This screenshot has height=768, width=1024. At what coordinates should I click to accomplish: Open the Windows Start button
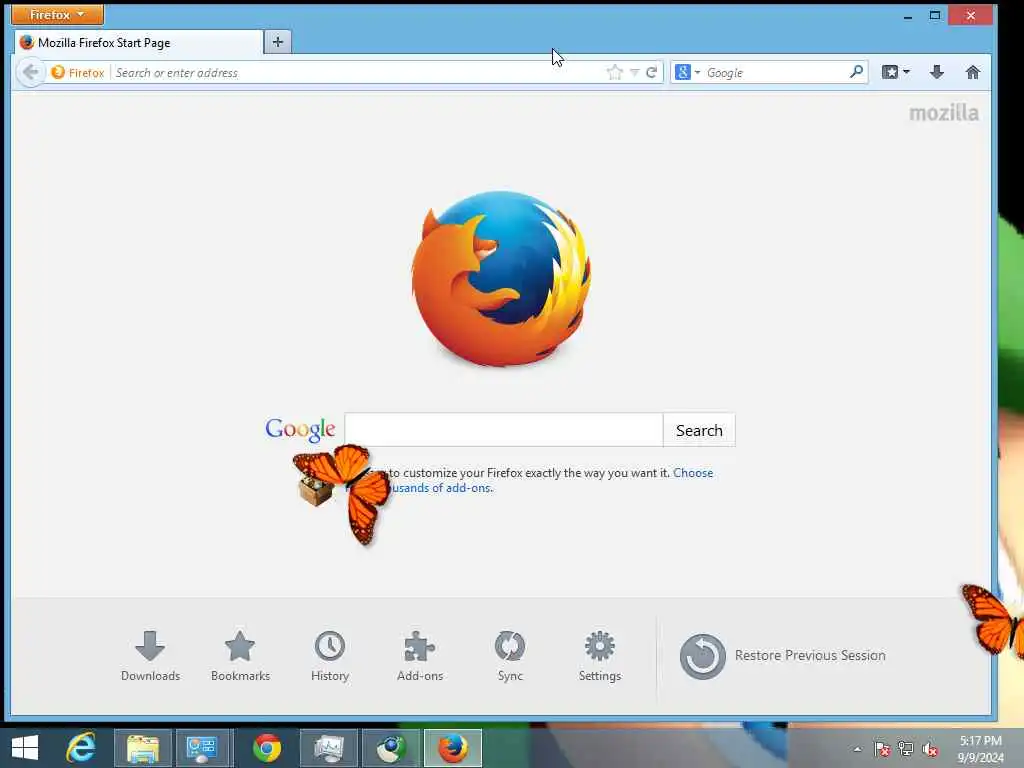25,748
